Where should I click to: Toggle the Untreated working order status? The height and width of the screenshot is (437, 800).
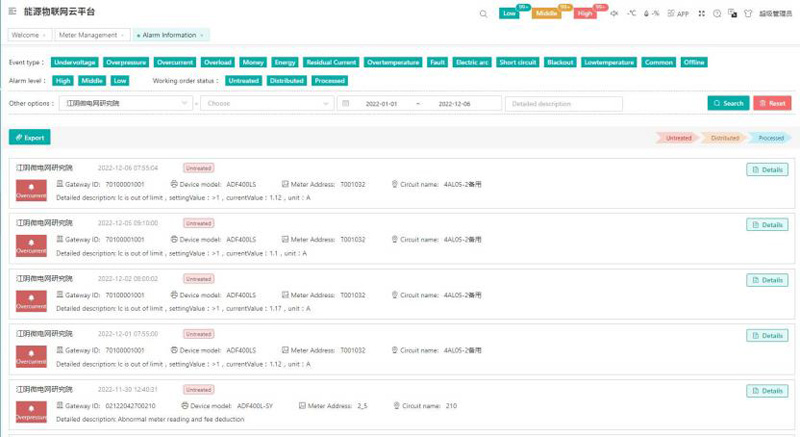click(243, 80)
